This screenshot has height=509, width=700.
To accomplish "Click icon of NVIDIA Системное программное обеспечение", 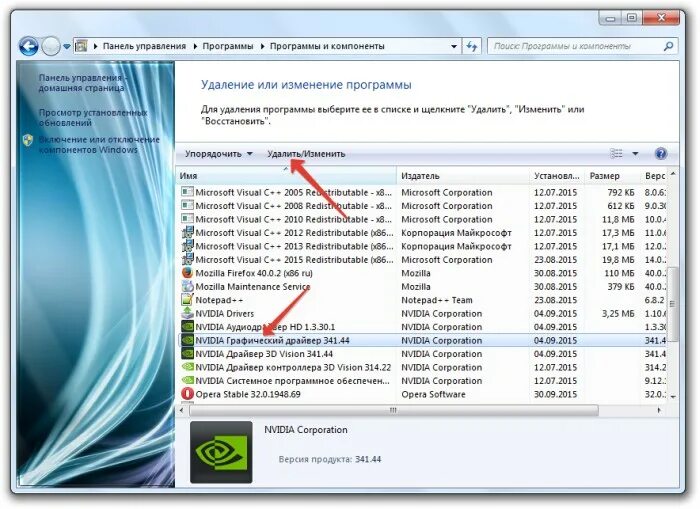I will click(x=188, y=380).
